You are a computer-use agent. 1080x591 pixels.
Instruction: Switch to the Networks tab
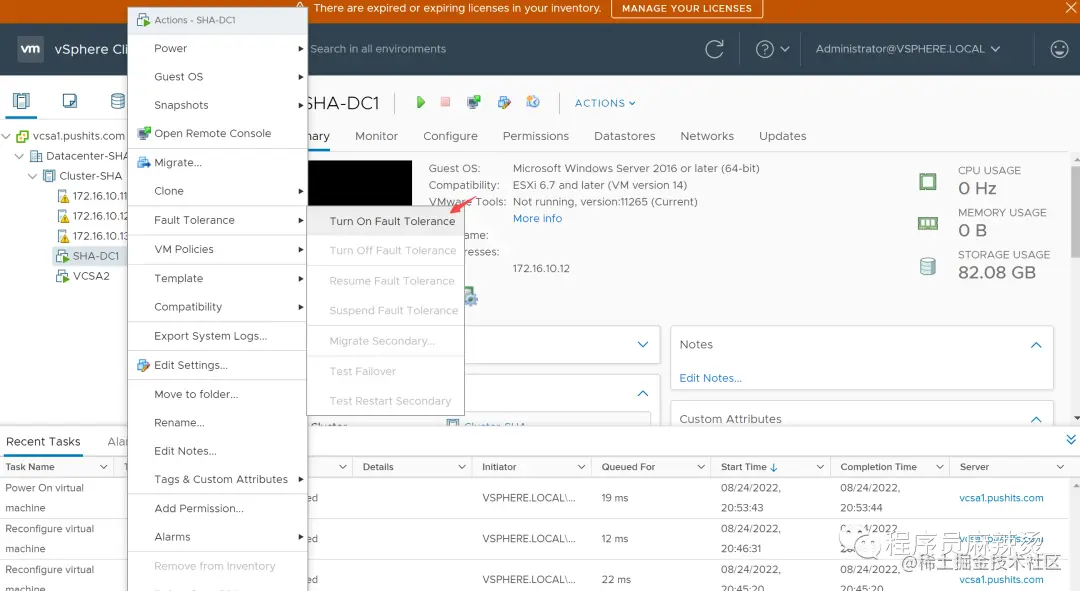[707, 136]
